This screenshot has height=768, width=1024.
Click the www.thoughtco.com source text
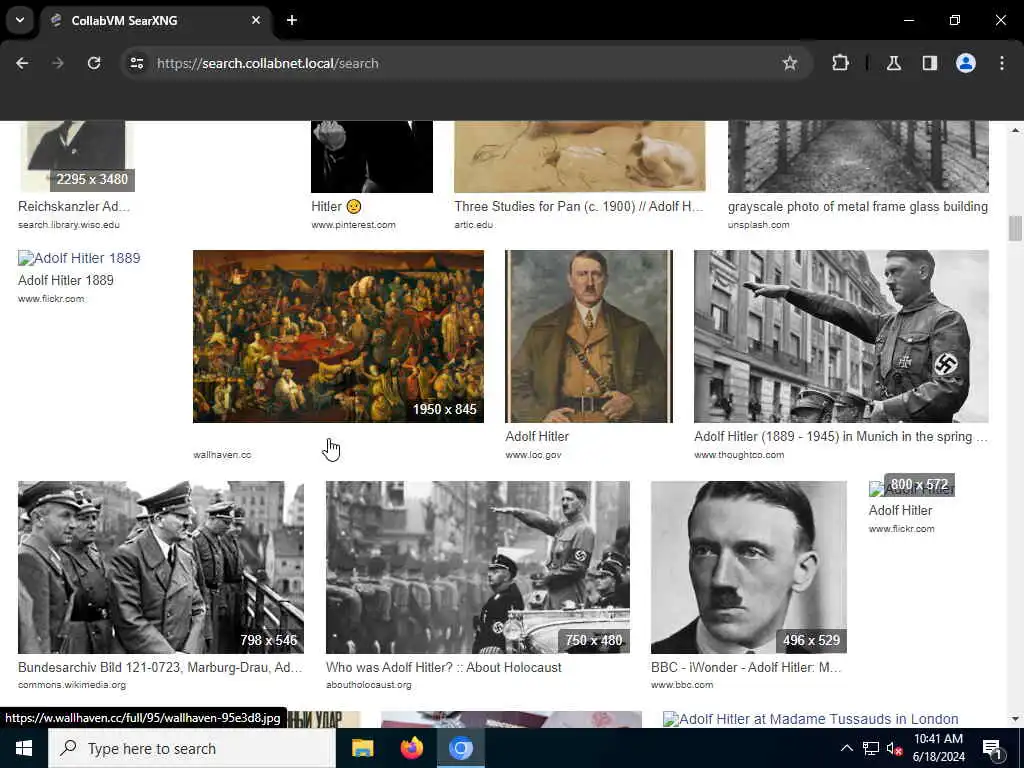tap(739, 455)
